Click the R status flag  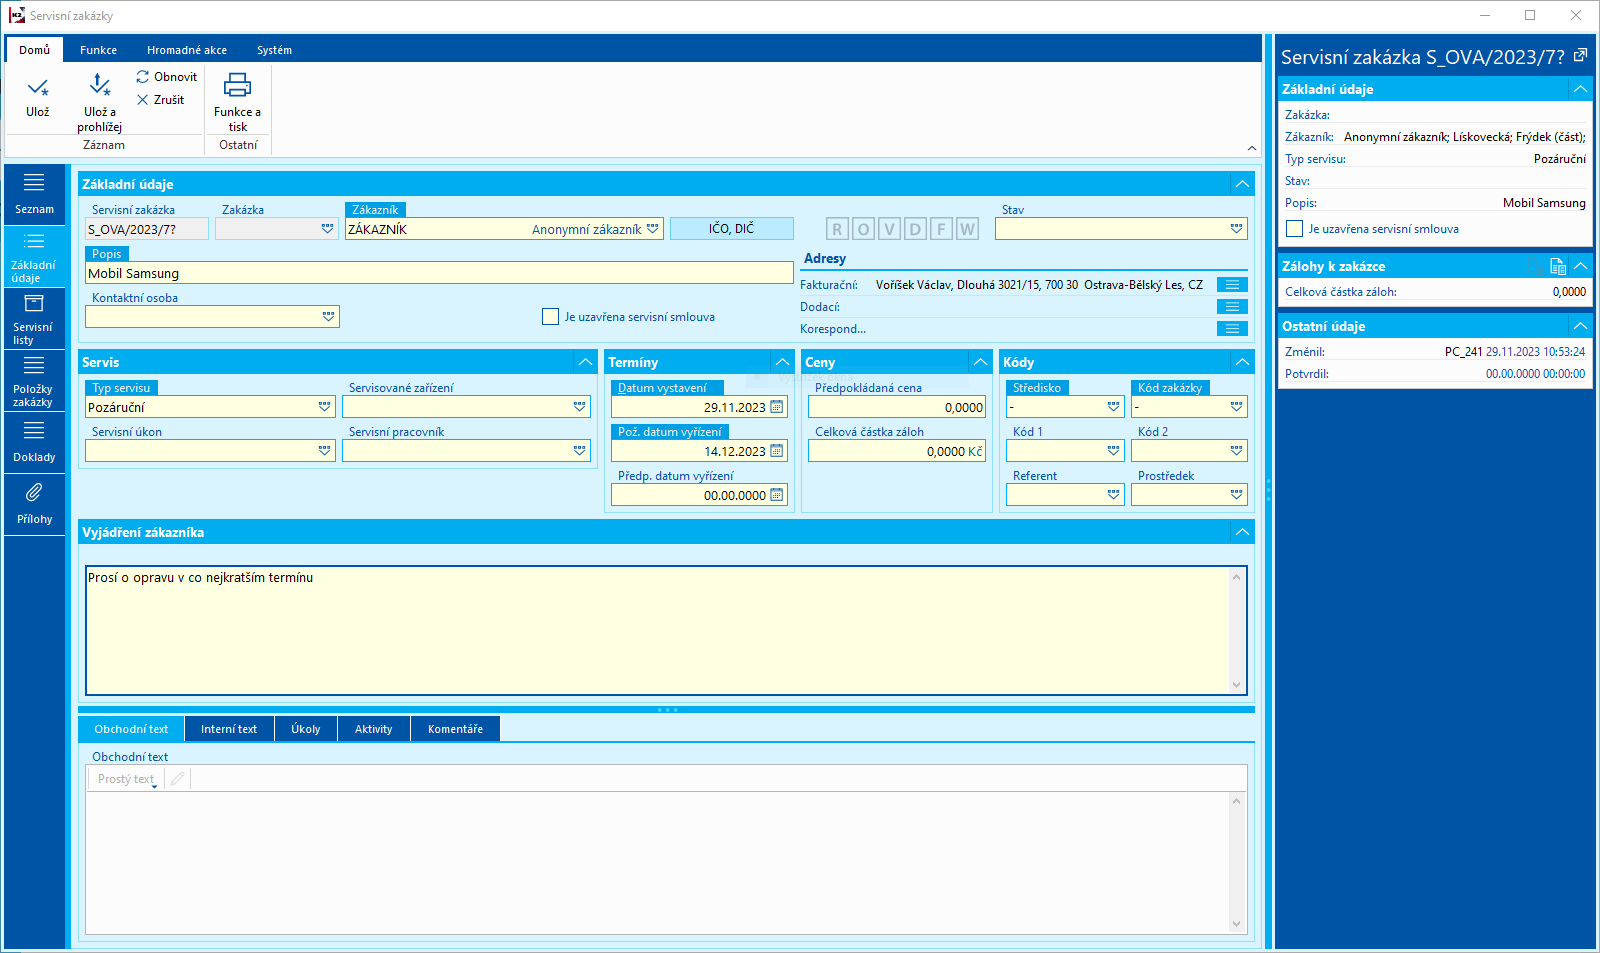(x=837, y=229)
